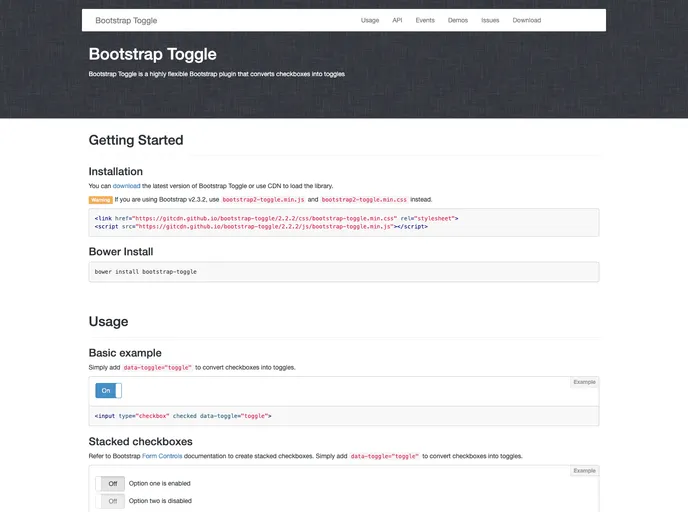Click the Bootstrap Toggle tagline
Viewport: 688px width, 512px height.
[x=217, y=74]
